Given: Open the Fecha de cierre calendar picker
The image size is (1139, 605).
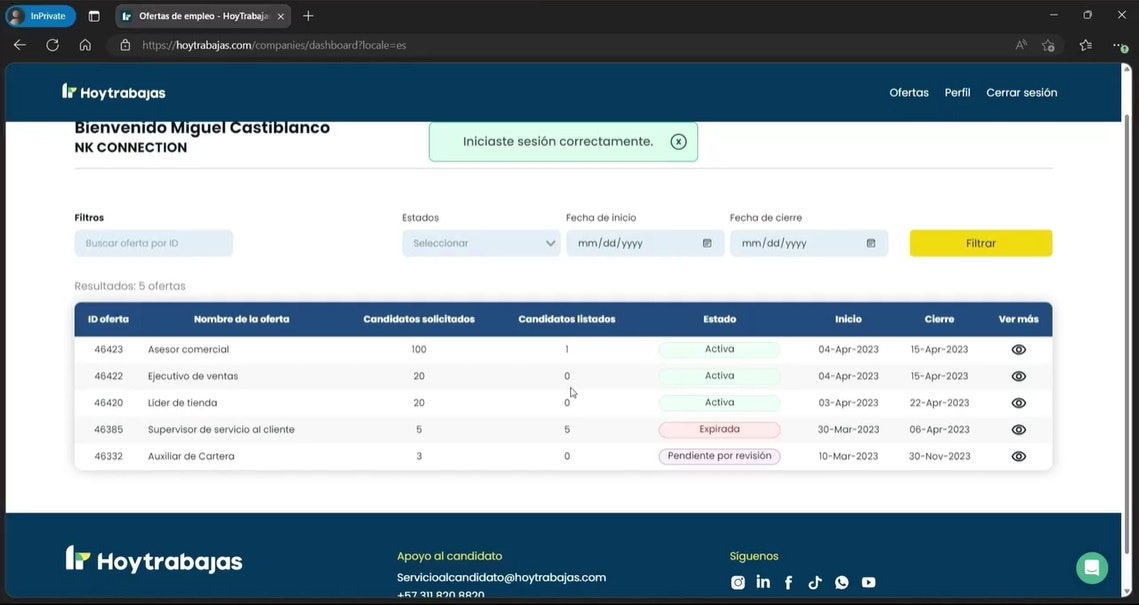Looking at the screenshot, I should pos(870,243).
